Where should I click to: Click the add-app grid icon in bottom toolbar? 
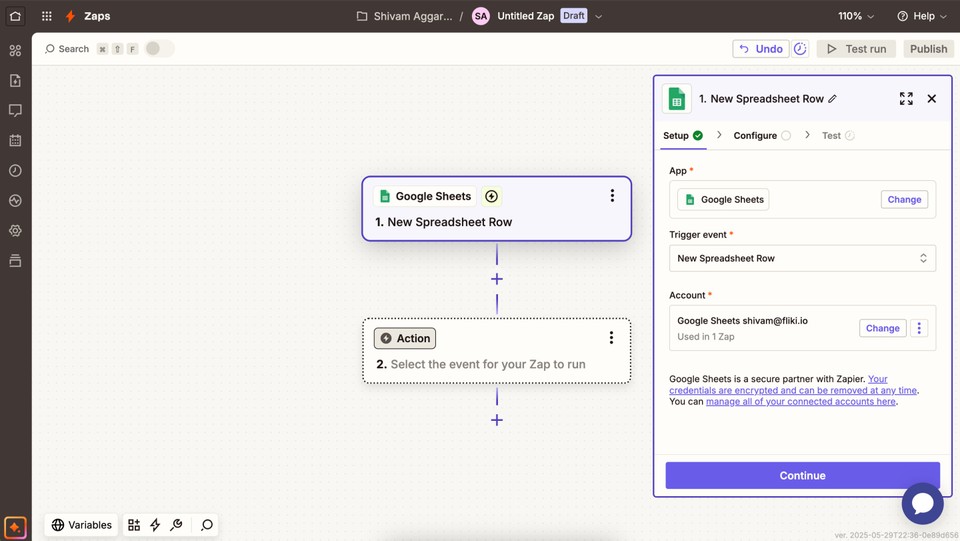(x=133, y=524)
